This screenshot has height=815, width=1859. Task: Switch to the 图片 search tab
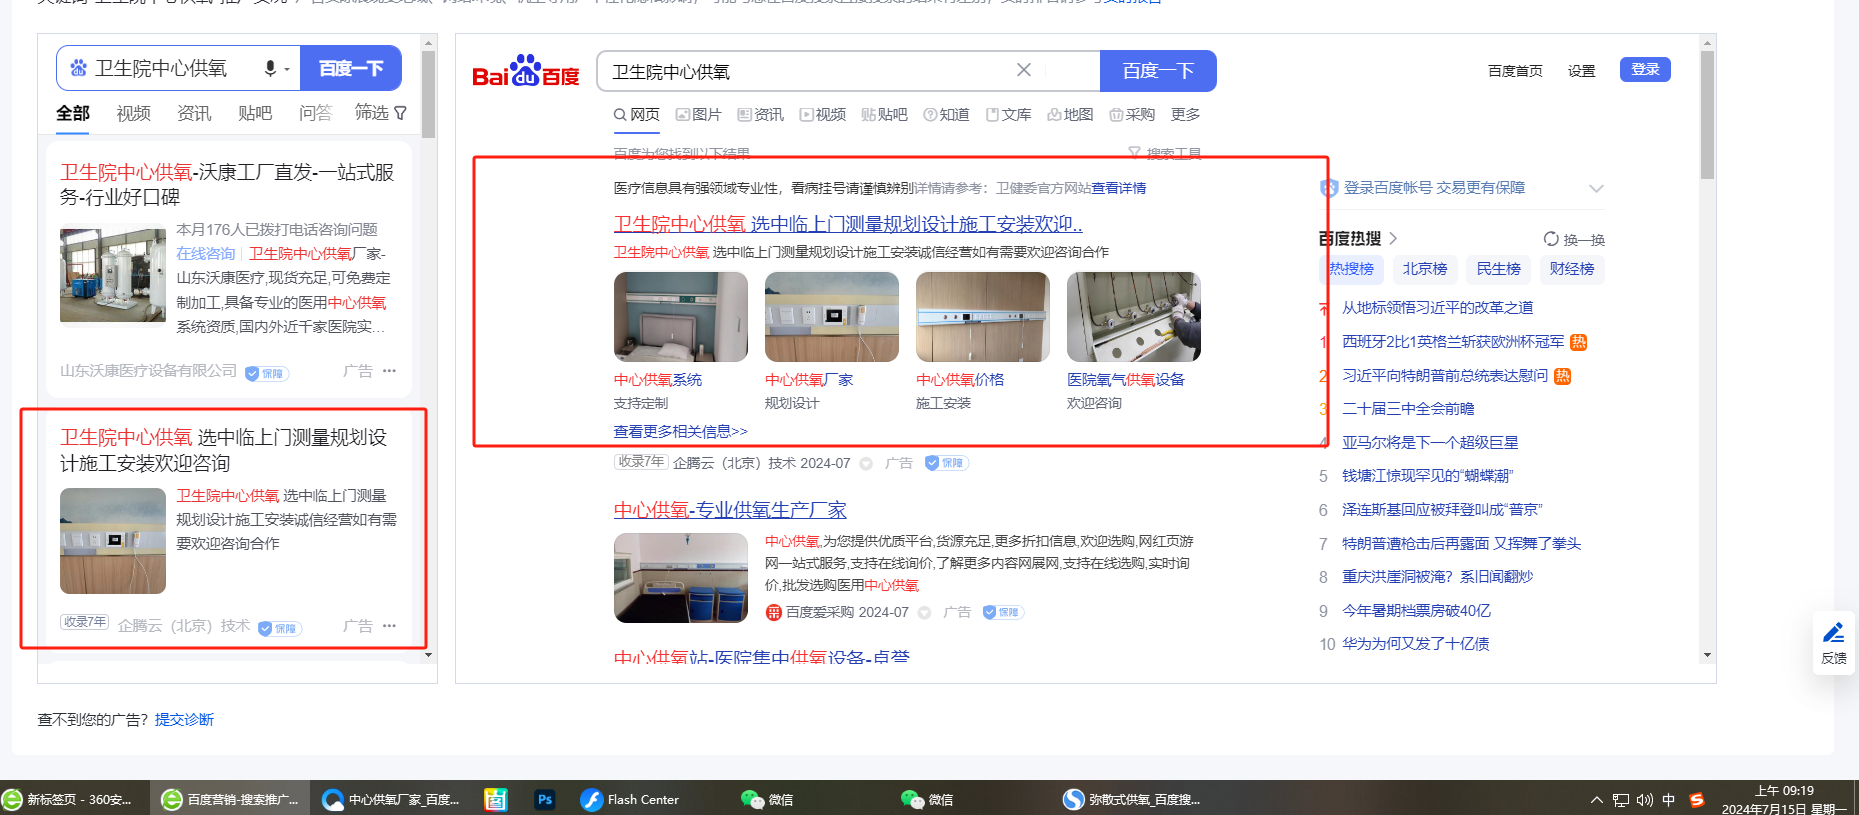698,115
